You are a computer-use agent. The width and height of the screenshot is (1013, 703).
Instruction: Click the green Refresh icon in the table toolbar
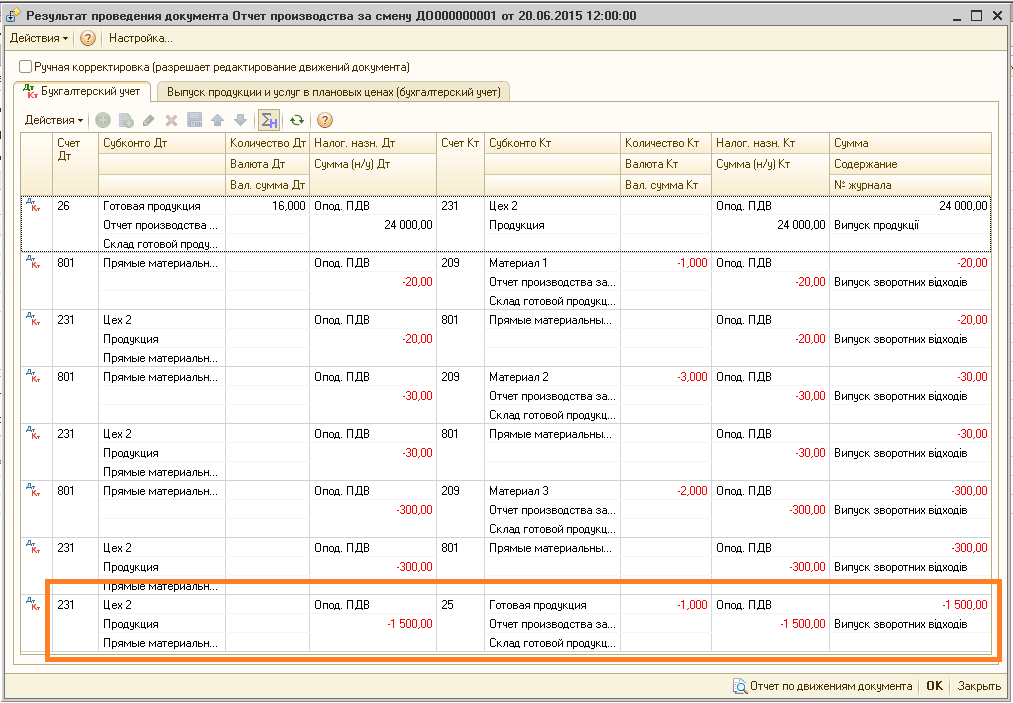tap(297, 120)
